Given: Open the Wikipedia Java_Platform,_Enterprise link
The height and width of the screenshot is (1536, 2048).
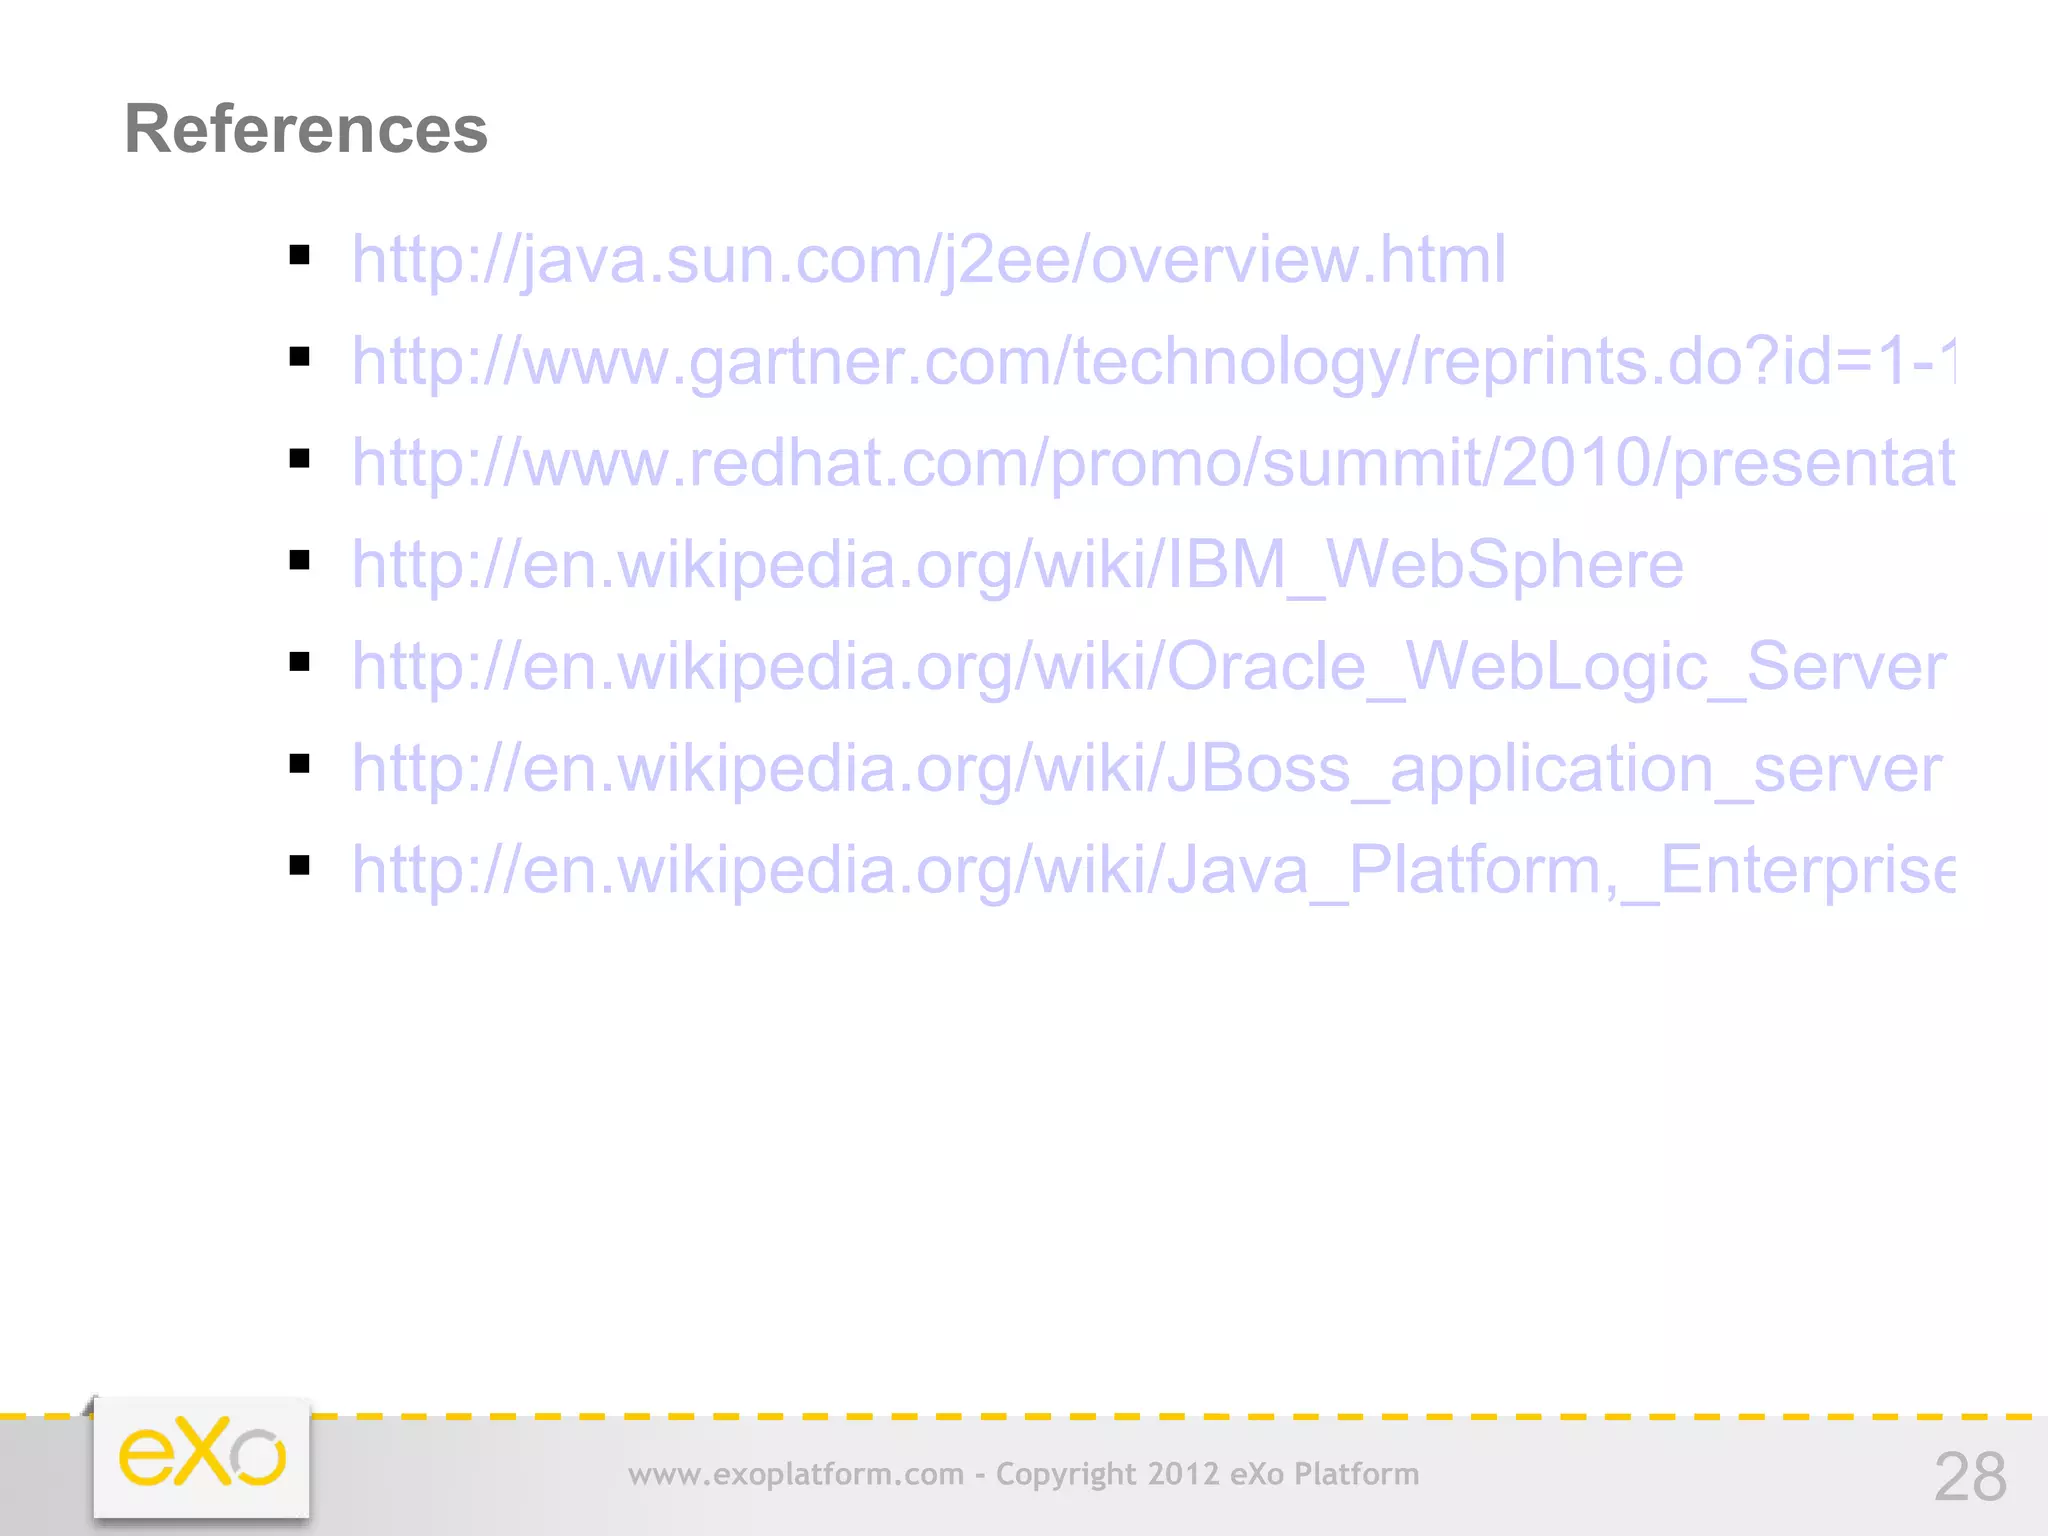Looking at the screenshot, I should (x=1153, y=871).
